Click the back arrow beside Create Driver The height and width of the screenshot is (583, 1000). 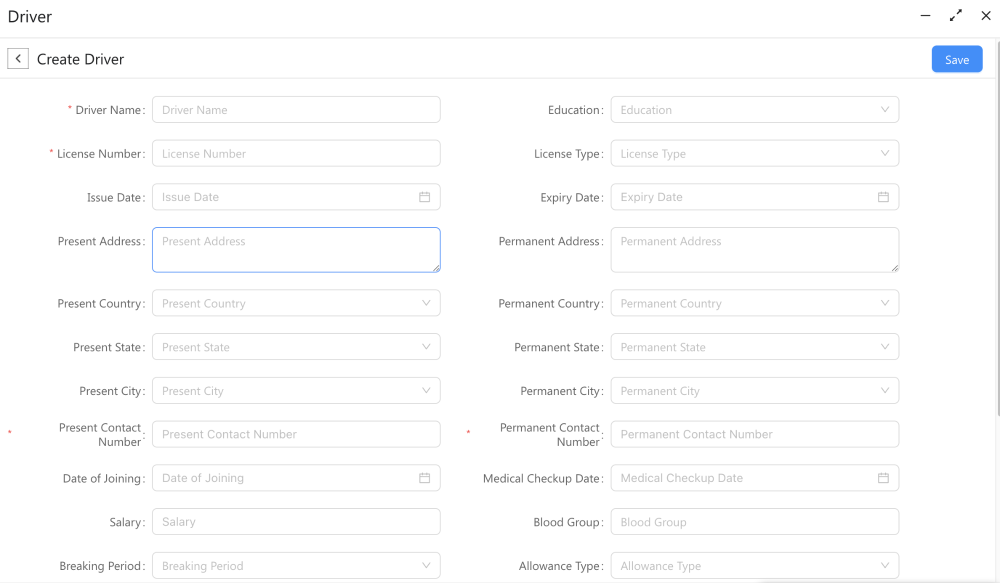pyautogui.click(x=18, y=59)
